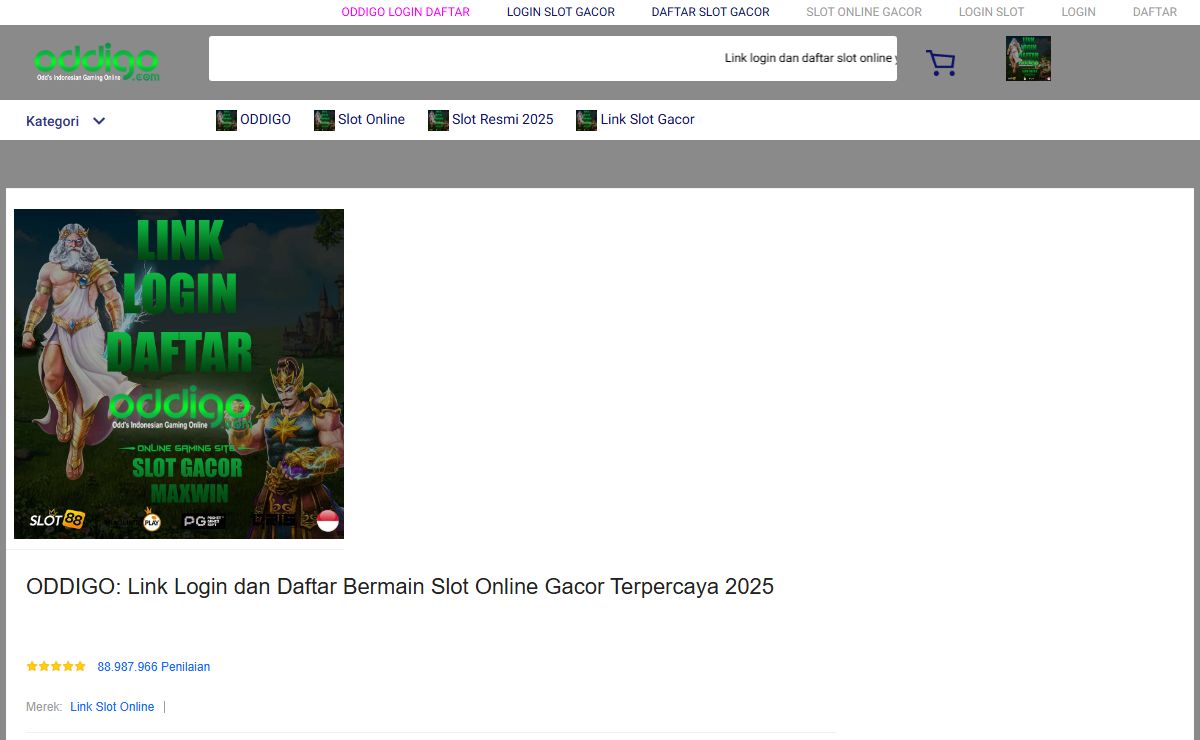Click the small icon next to Link Slot Gacor
The width and height of the screenshot is (1200, 740).
click(586, 120)
